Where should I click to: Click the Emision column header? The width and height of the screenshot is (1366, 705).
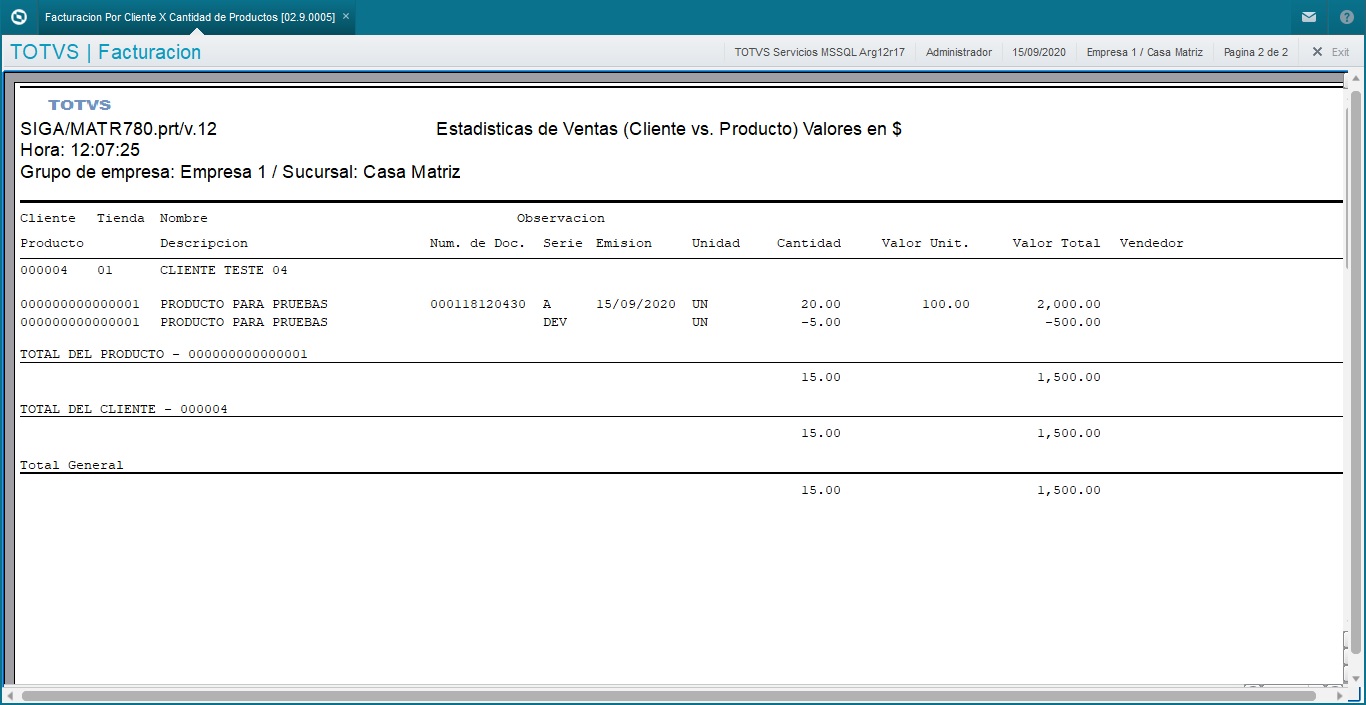point(624,243)
